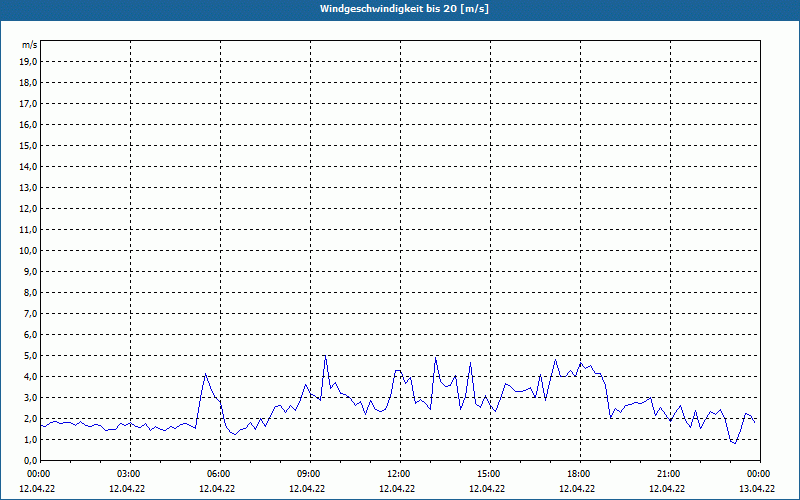Select the 21:00 time label
The width and height of the screenshot is (800, 500).
[670, 474]
